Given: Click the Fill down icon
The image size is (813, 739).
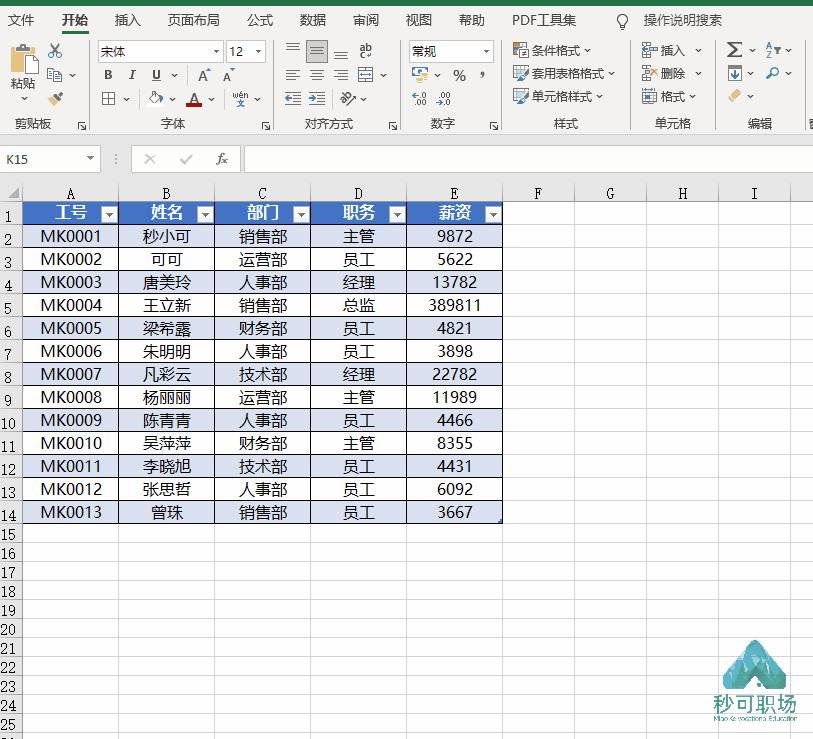Looking at the screenshot, I should pos(734,73).
